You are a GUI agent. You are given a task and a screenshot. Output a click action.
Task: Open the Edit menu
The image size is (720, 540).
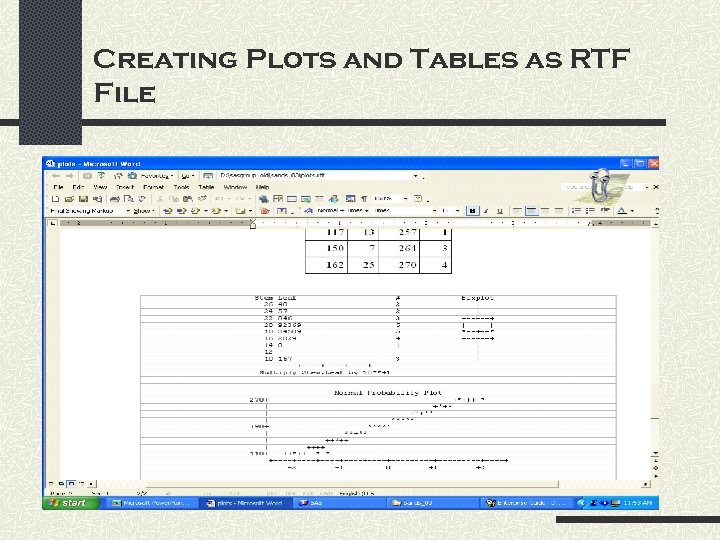pyautogui.click(x=78, y=187)
